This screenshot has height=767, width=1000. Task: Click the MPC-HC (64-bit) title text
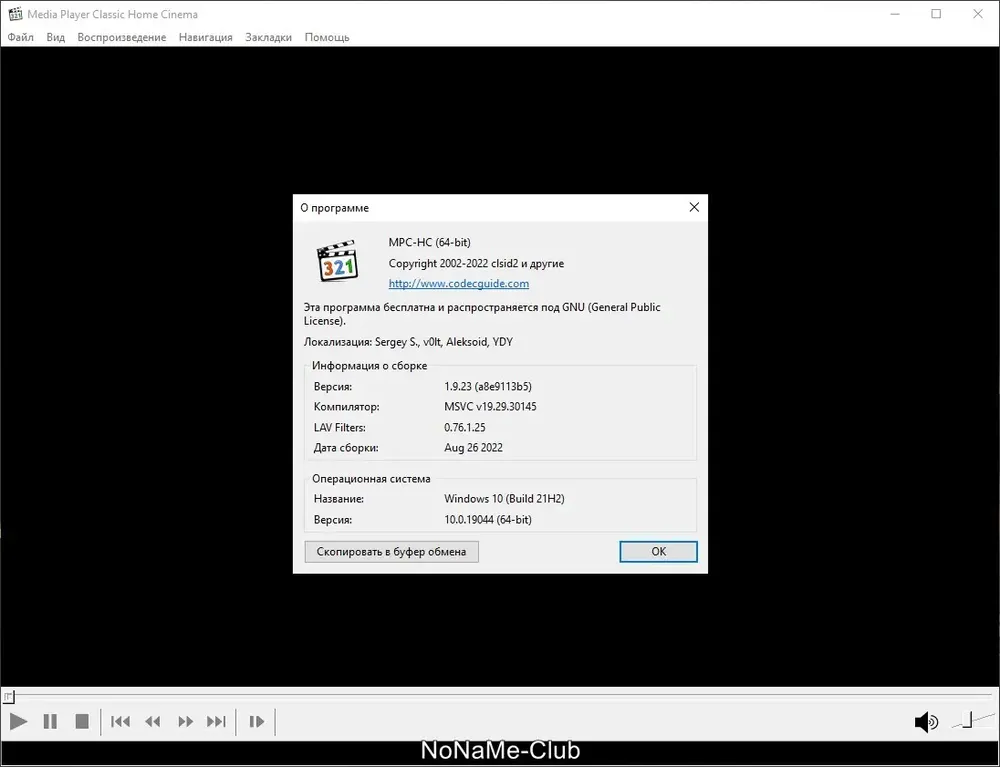[x=430, y=242]
